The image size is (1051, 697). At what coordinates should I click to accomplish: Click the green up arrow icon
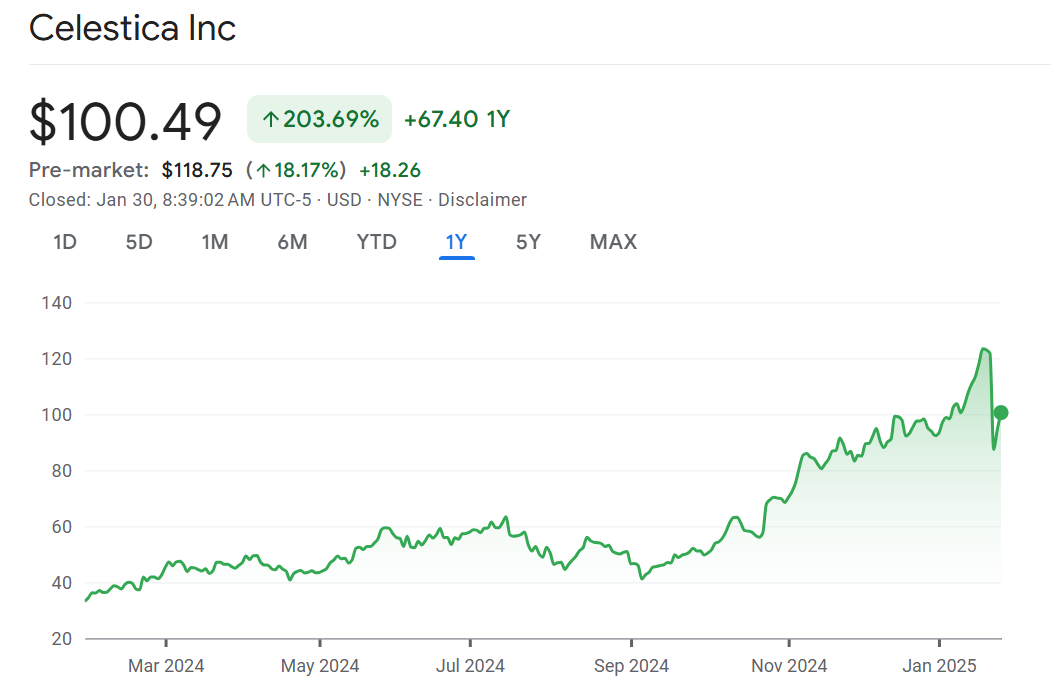pyautogui.click(x=270, y=120)
